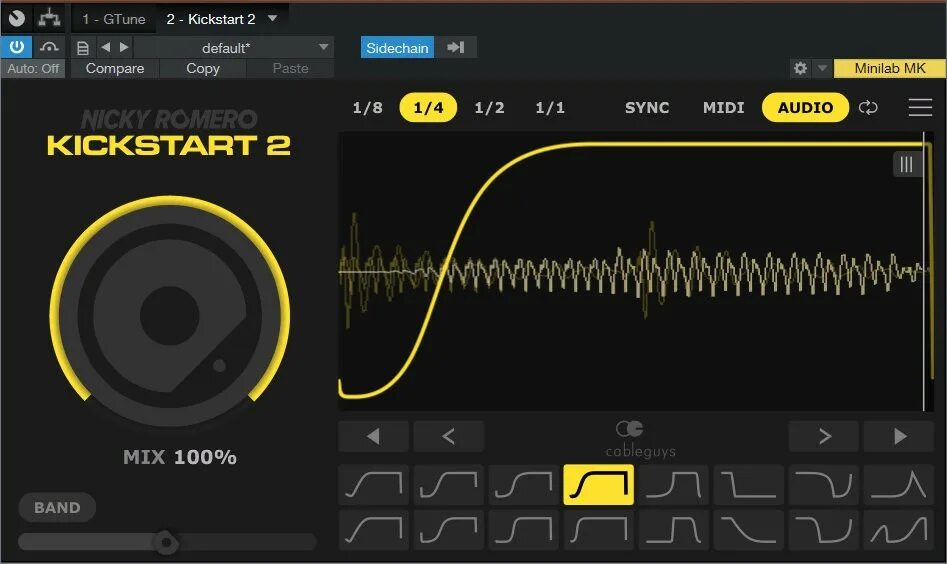Select the sixth curve shape in top row
The height and width of the screenshot is (564, 947).
coord(748,485)
